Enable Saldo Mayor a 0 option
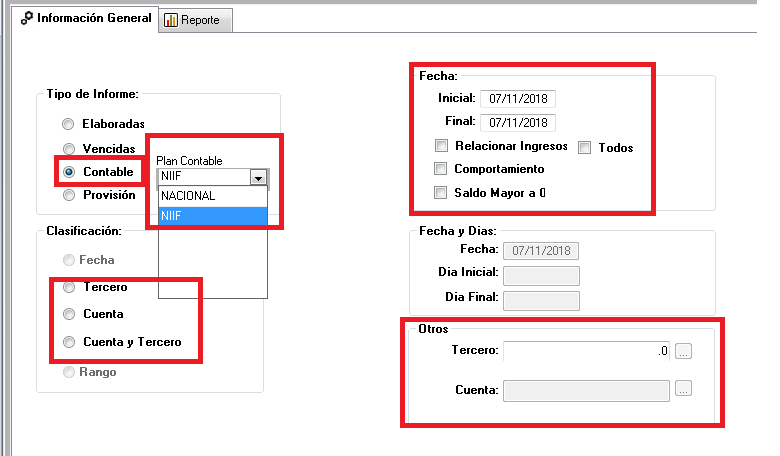This screenshot has width=780, height=456. click(x=441, y=193)
